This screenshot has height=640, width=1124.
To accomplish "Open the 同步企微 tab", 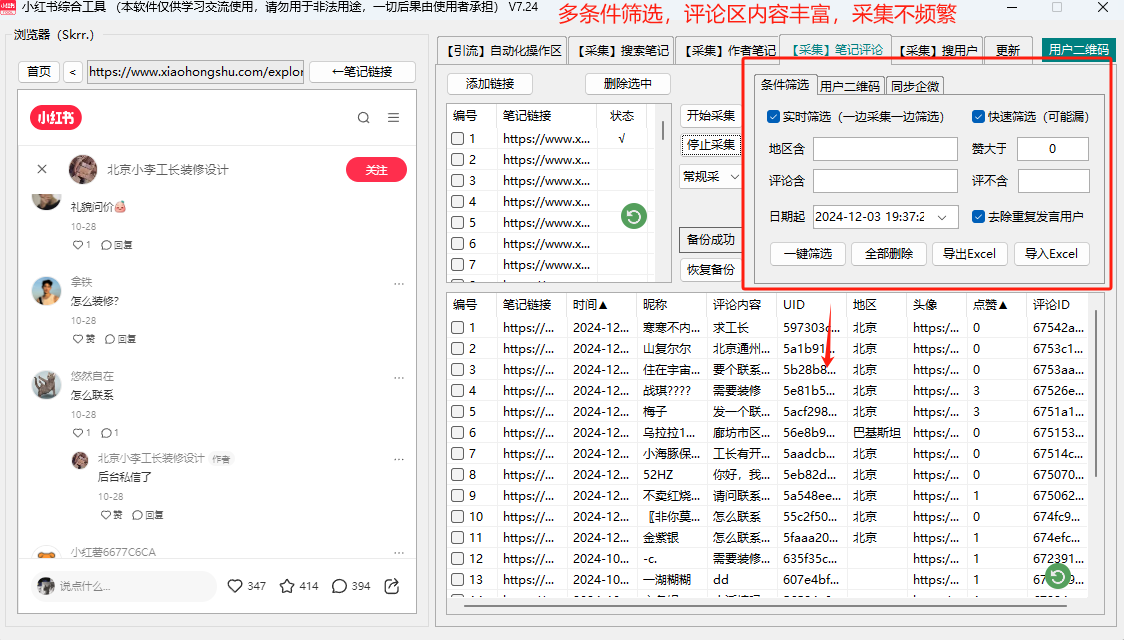I will (x=914, y=86).
